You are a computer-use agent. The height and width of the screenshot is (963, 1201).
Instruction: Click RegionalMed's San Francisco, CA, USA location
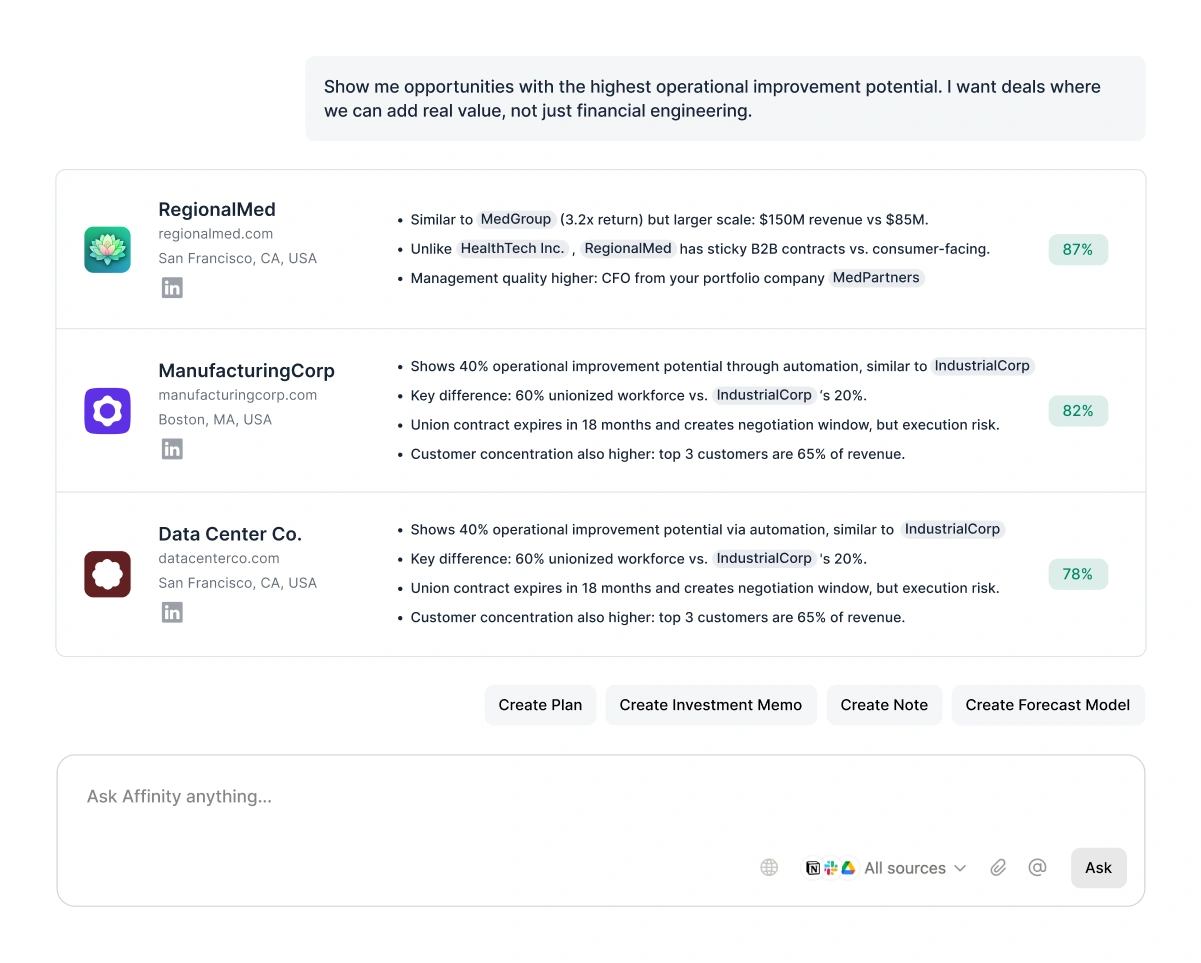pyautogui.click(x=238, y=258)
